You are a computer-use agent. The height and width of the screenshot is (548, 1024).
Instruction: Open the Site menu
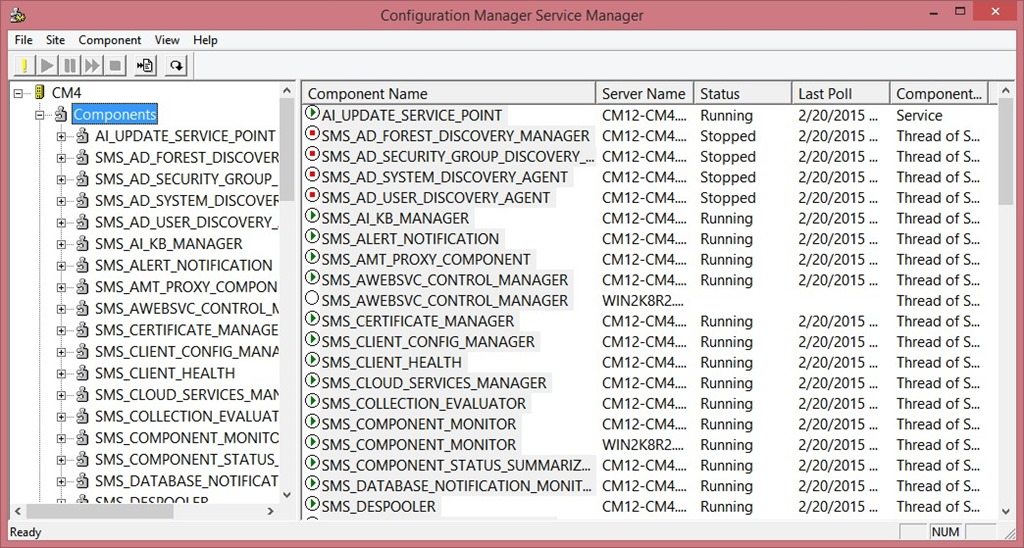pos(56,40)
